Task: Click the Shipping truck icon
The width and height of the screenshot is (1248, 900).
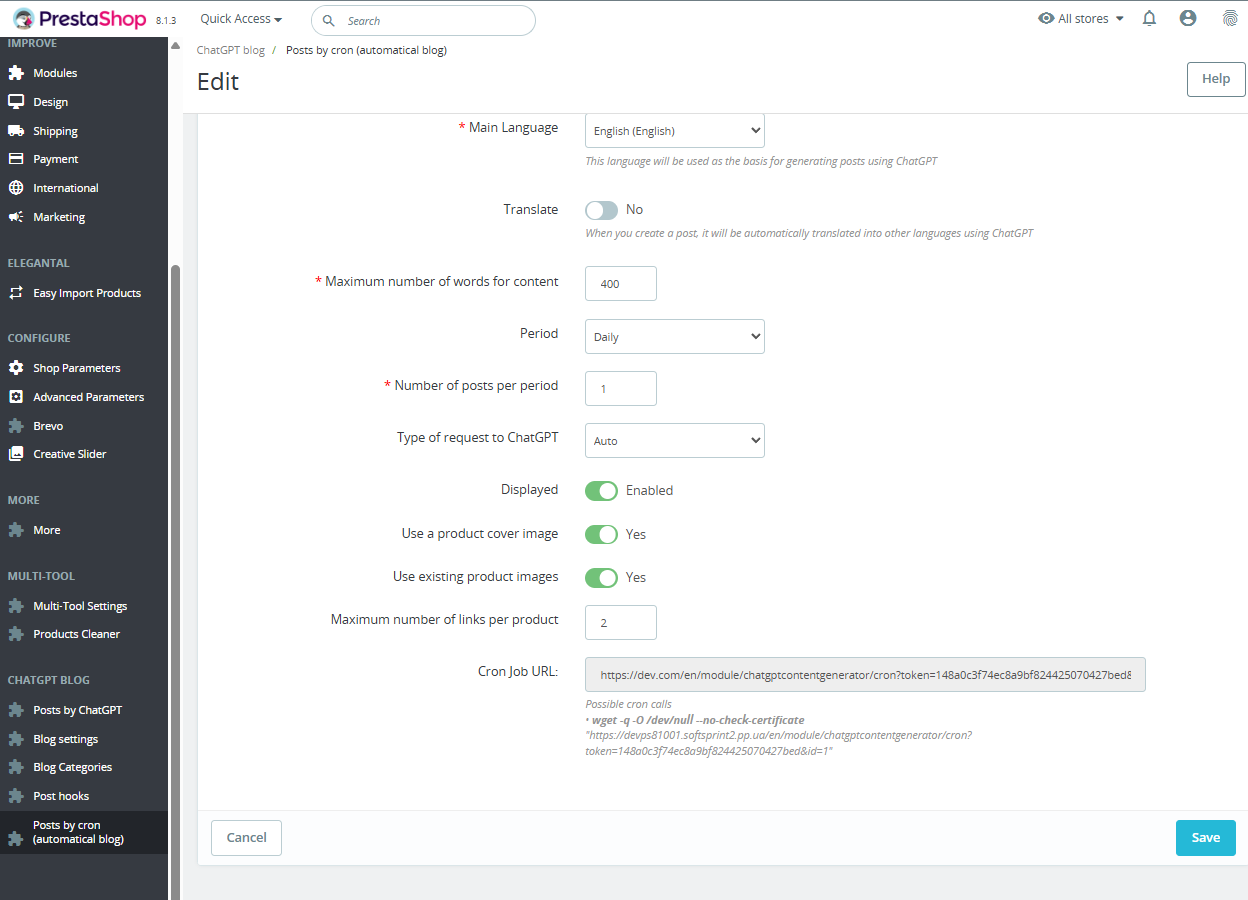Action: click(x=16, y=131)
